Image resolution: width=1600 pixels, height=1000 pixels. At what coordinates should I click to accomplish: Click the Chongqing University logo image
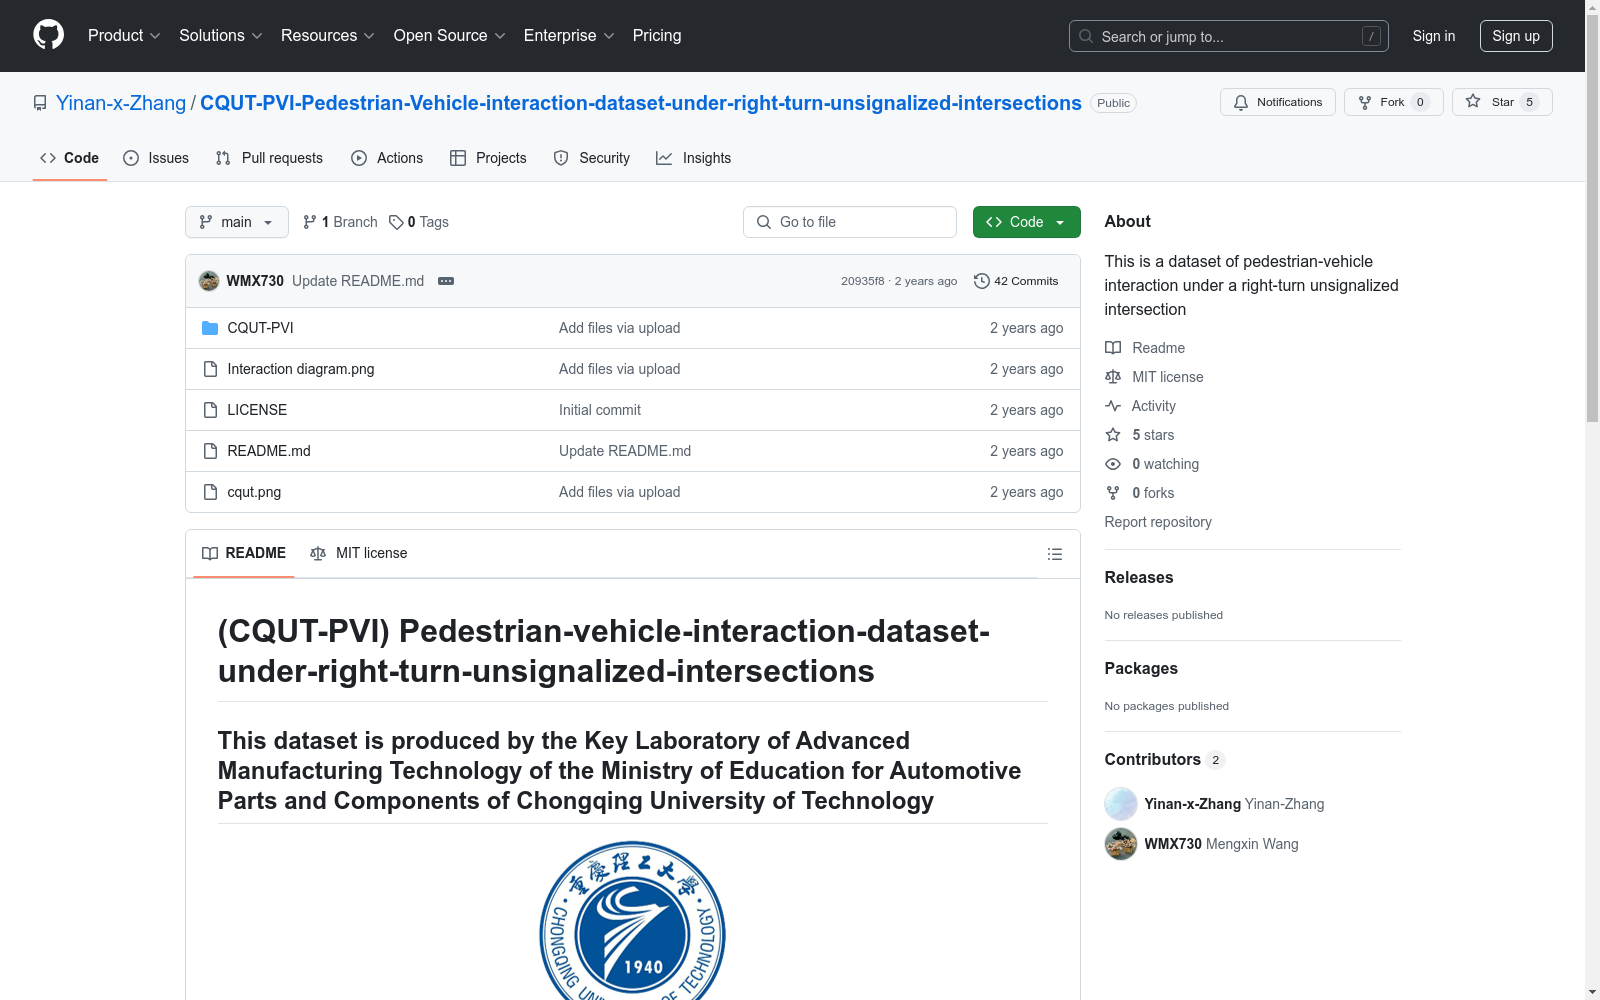(x=633, y=920)
